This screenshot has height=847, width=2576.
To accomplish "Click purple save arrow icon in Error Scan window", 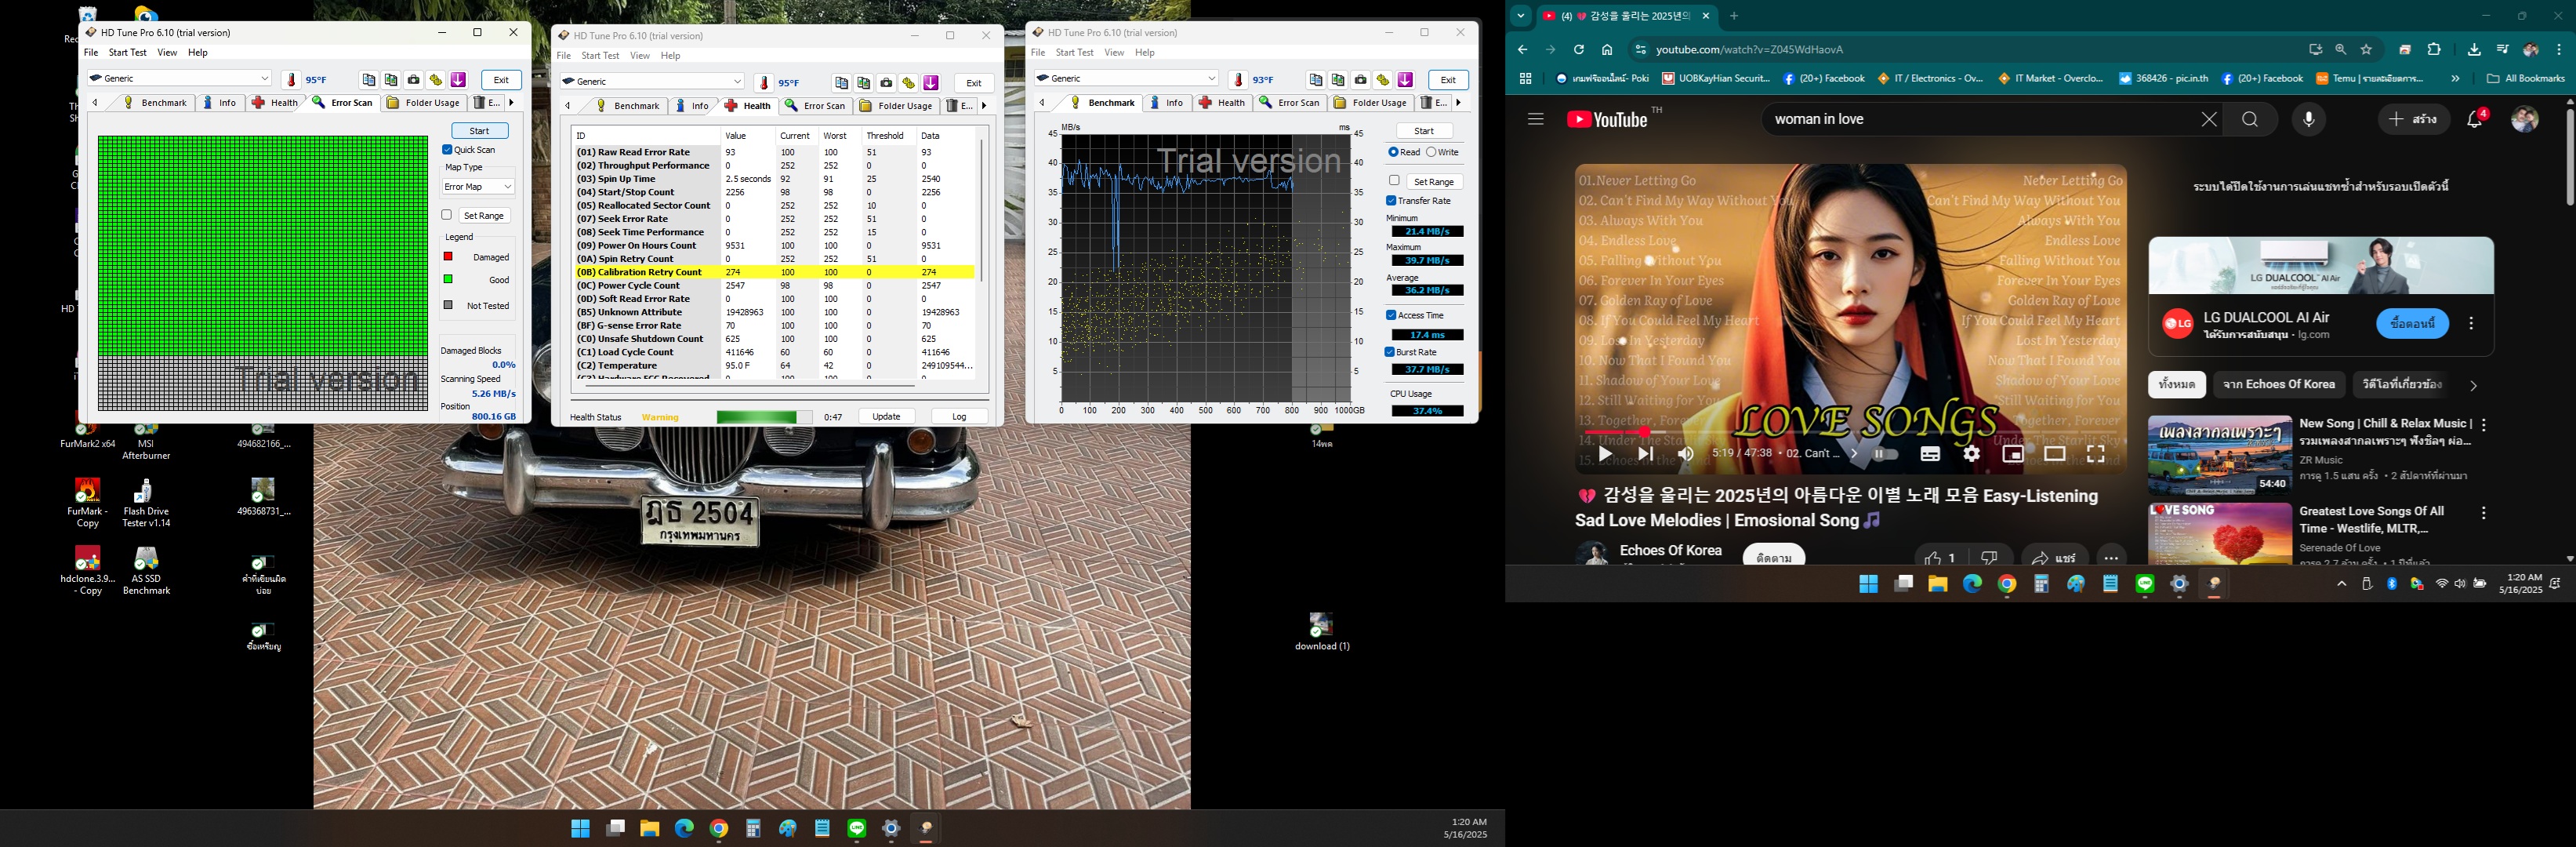I will point(458,80).
